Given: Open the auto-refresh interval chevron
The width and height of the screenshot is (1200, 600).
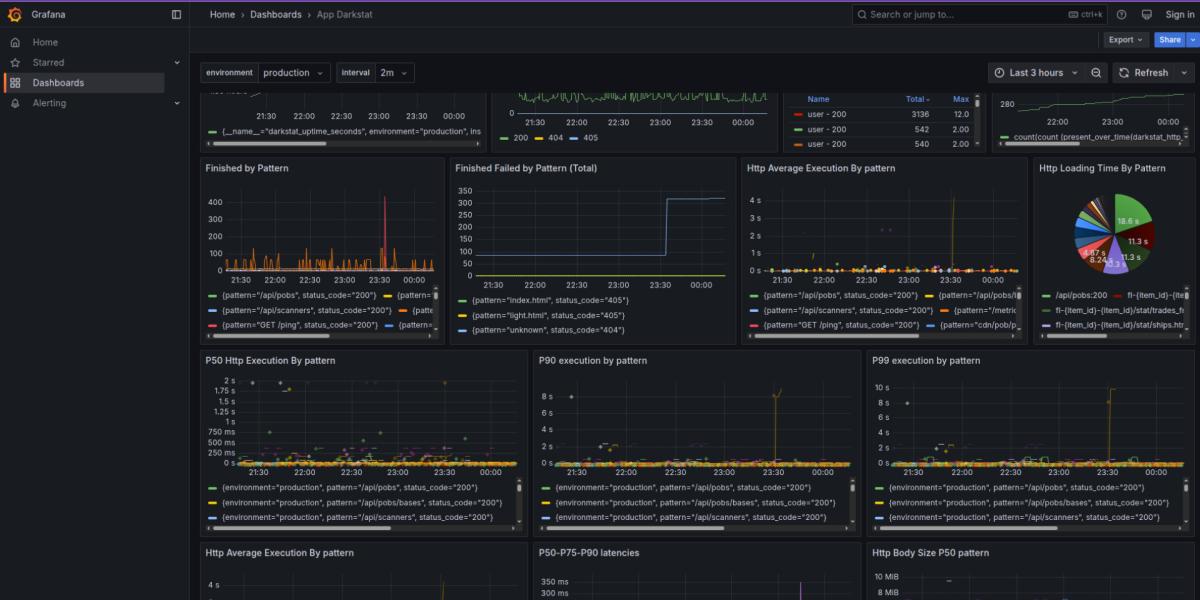Looking at the screenshot, I should coord(1185,72).
